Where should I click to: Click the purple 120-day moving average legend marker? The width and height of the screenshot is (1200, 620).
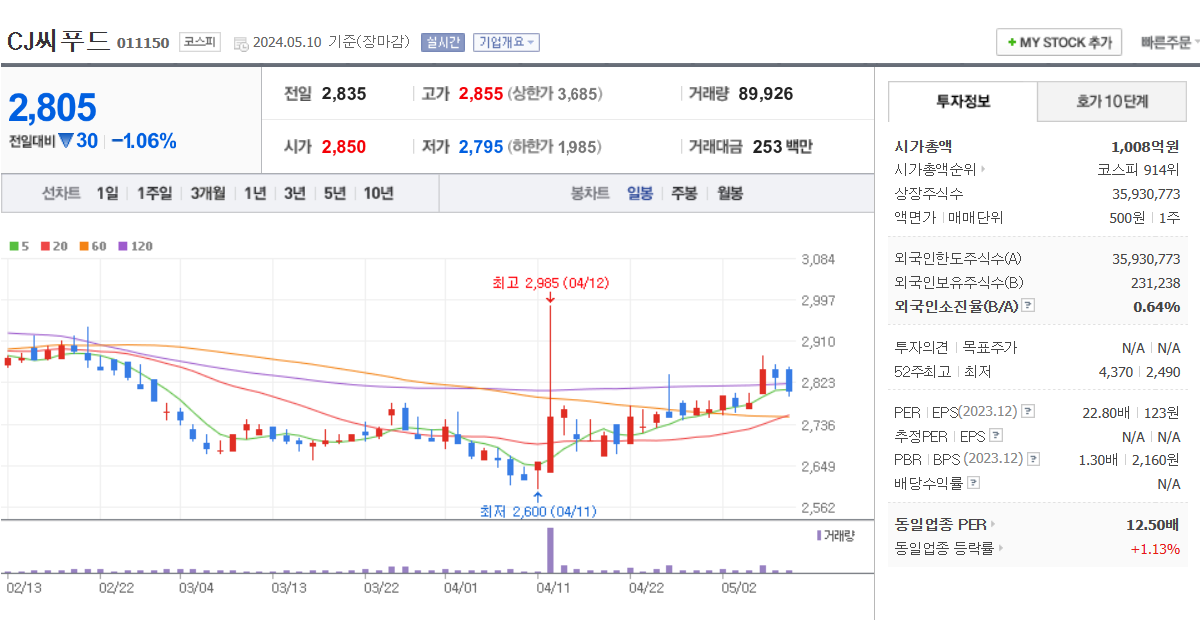click(123, 246)
